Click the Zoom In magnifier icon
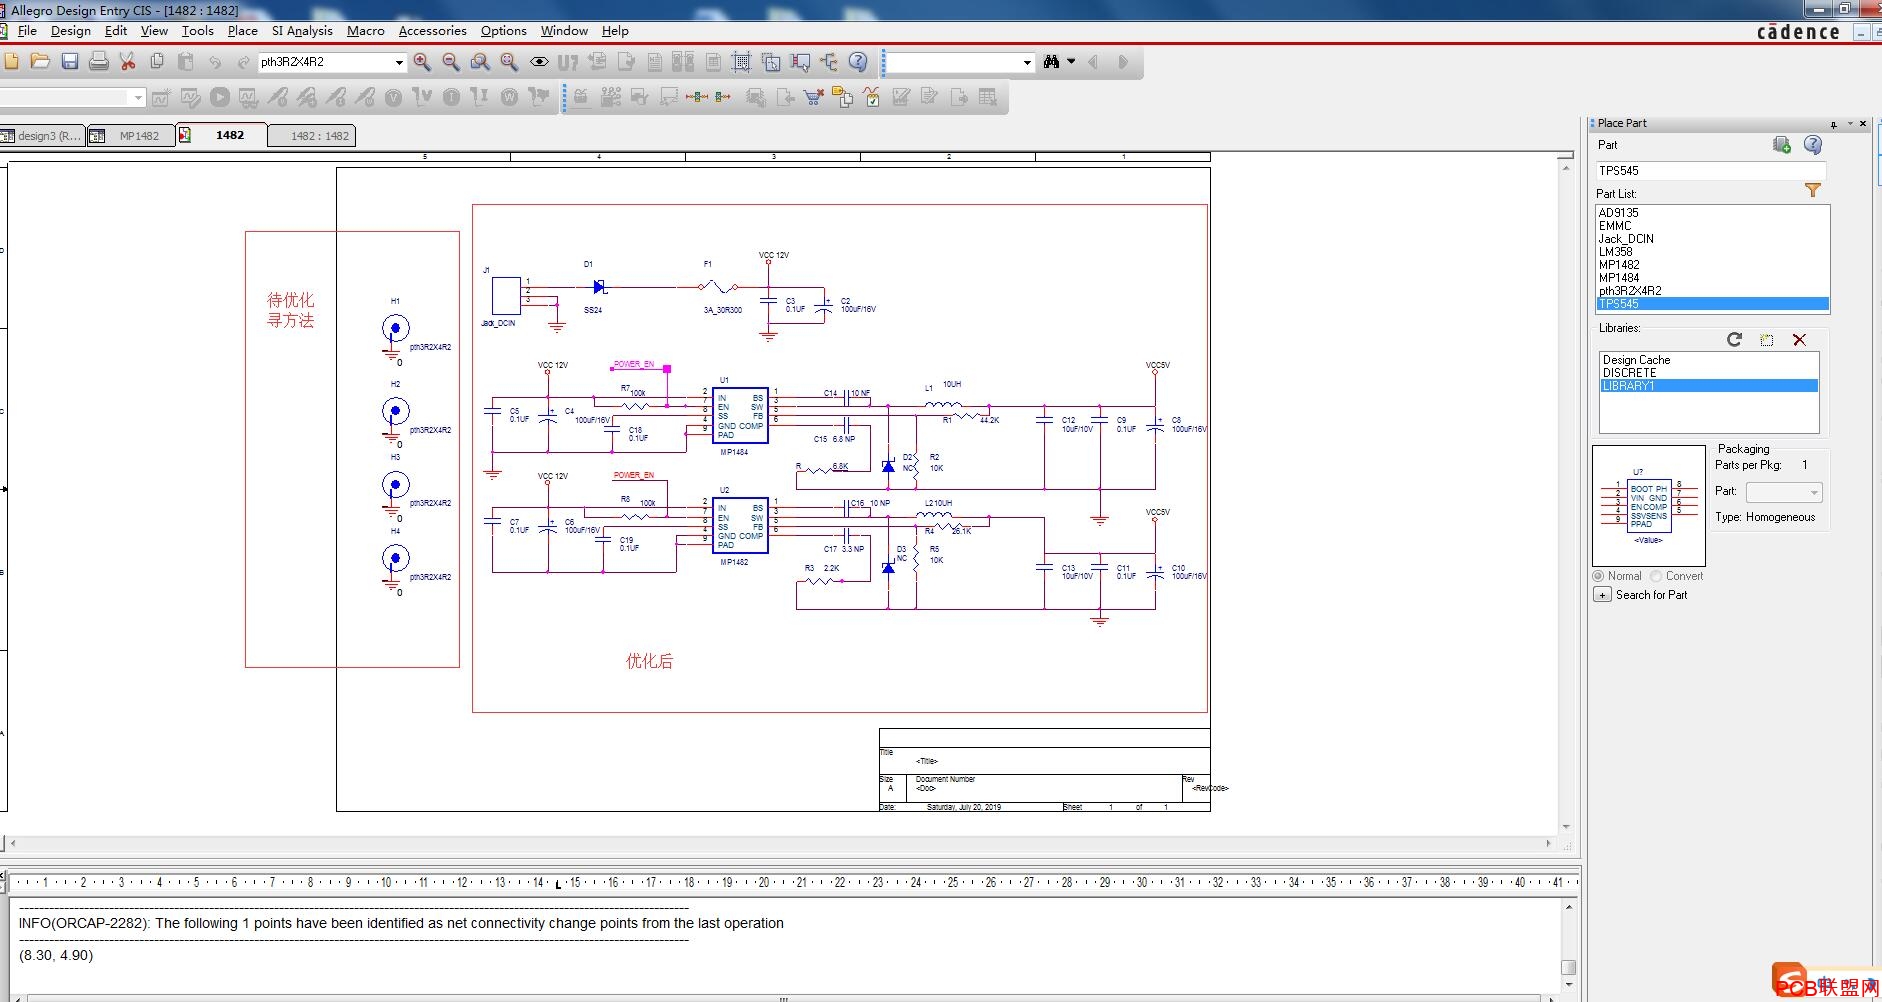1882x1002 pixels. (422, 62)
